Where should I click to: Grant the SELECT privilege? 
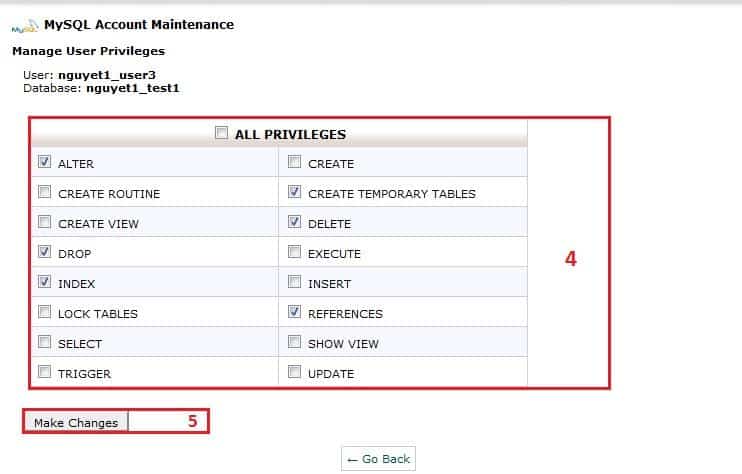(44, 342)
